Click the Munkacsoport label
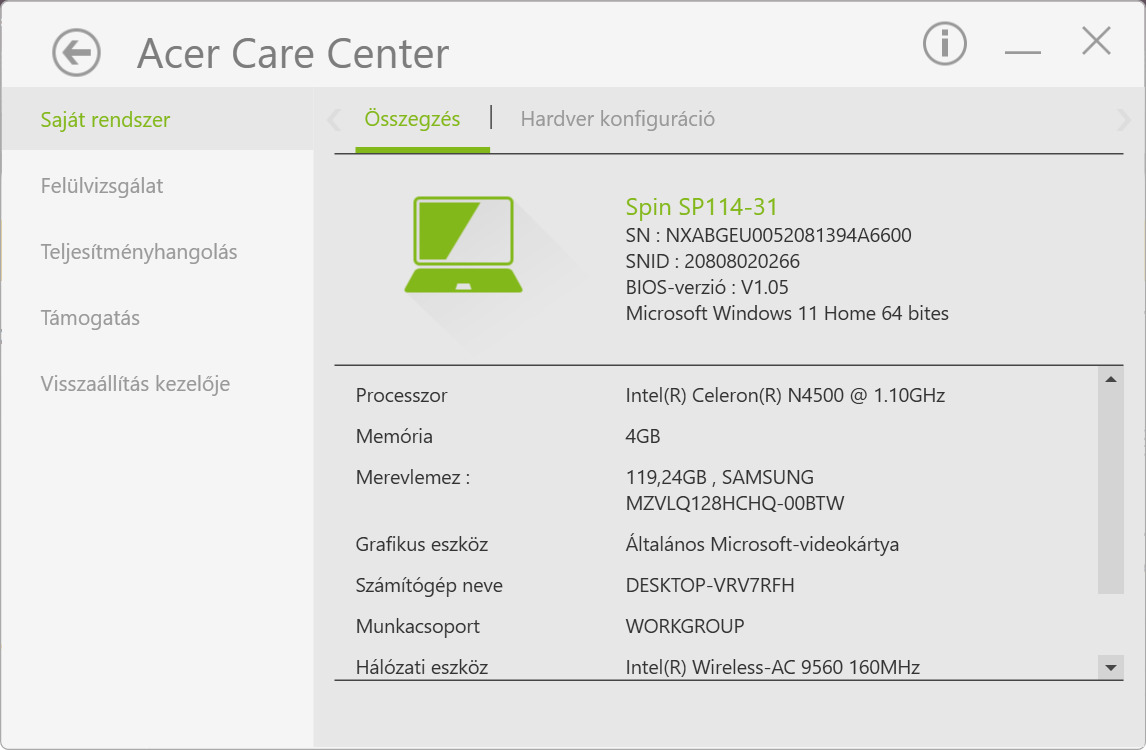1146x750 pixels. [x=417, y=626]
